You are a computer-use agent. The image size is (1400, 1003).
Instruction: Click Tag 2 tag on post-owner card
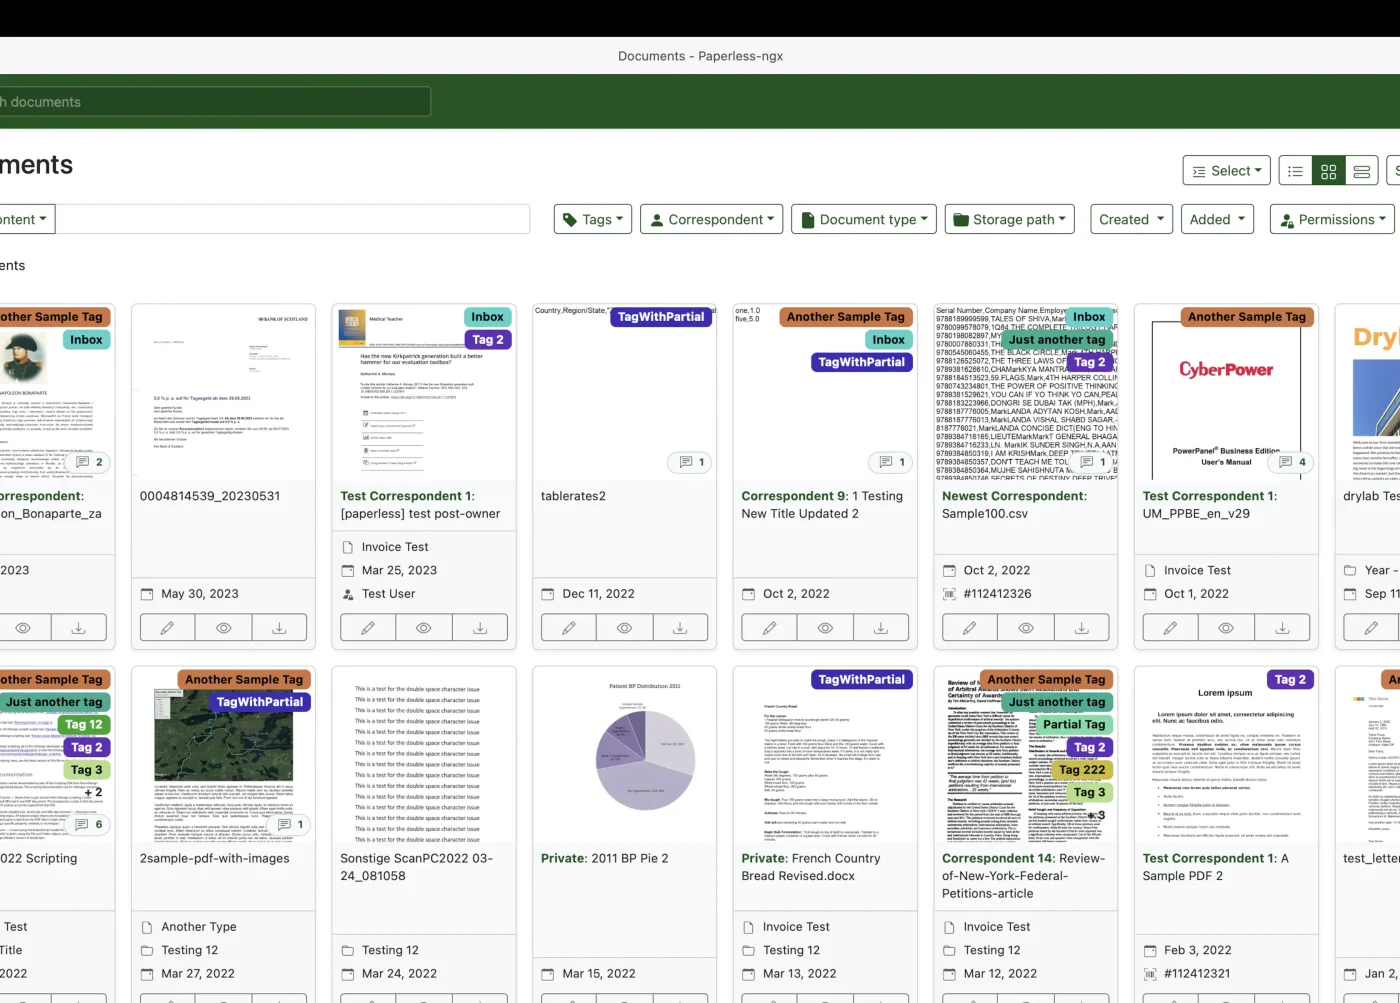[488, 340]
